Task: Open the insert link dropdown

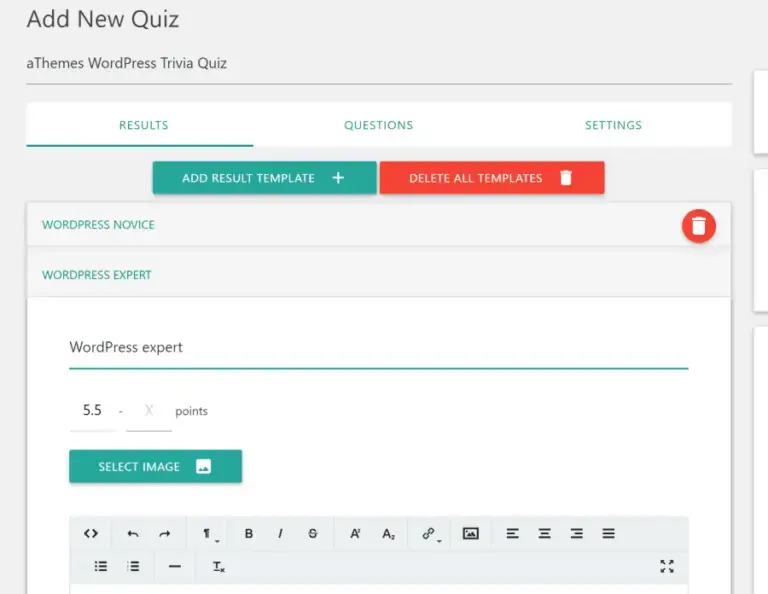Action: (431, 534)
